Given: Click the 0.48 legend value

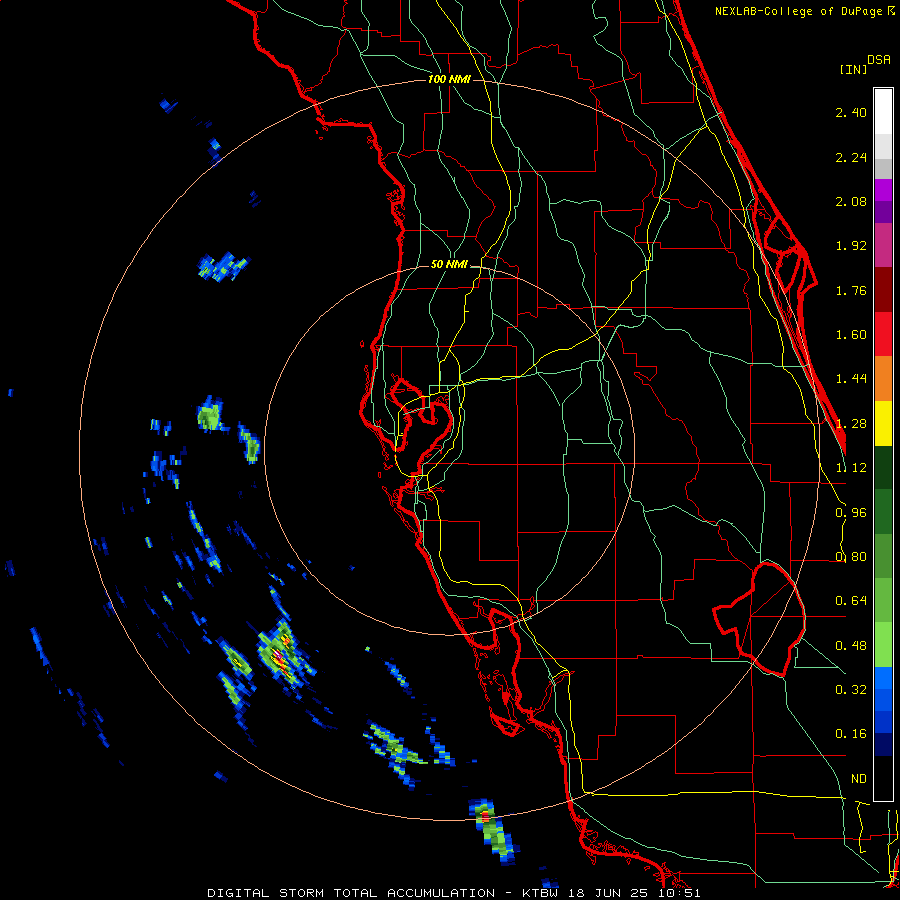Looking at the screenshot, I should 851,646.
